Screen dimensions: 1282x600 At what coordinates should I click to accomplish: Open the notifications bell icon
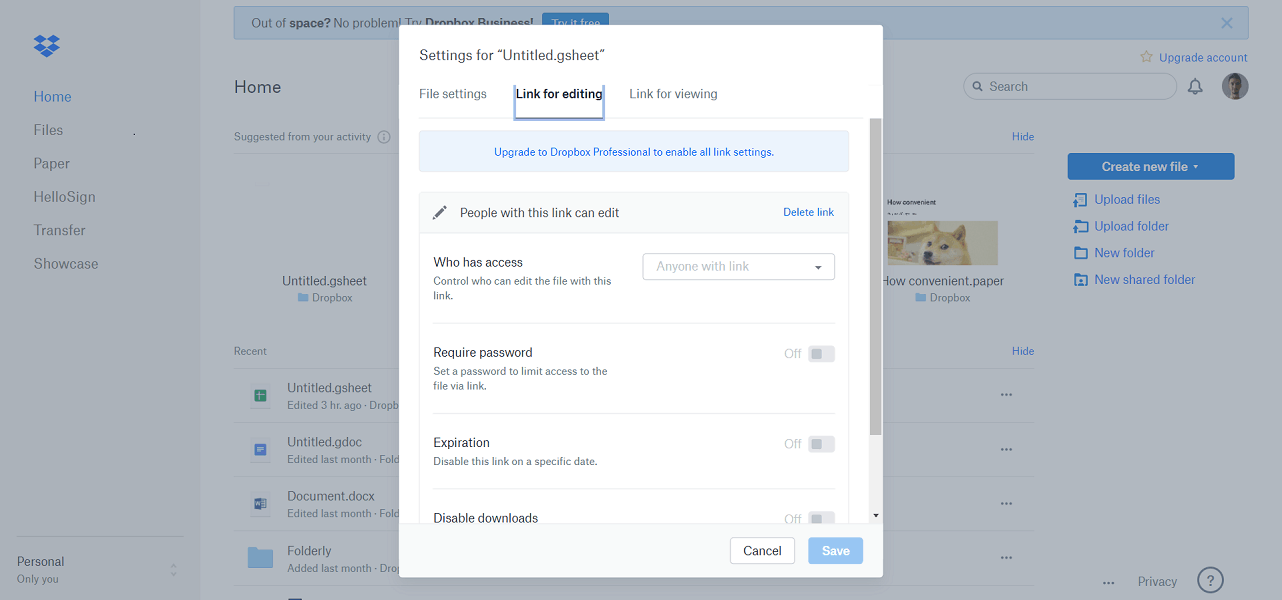[1195, 87]
